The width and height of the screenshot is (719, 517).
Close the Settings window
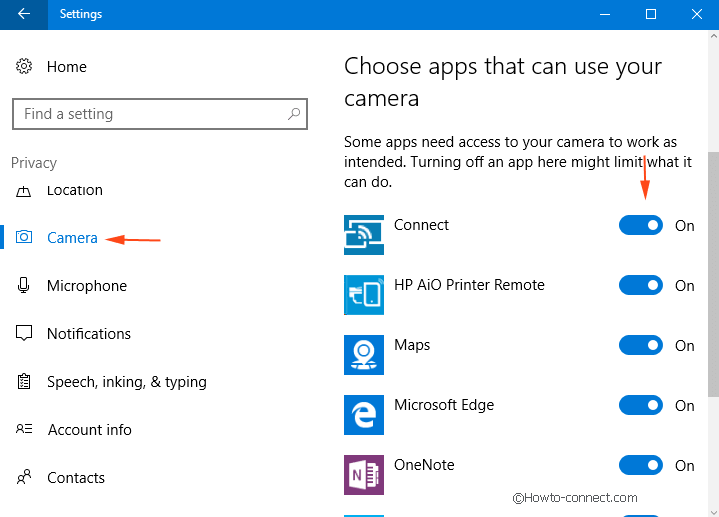pos(697,14)
